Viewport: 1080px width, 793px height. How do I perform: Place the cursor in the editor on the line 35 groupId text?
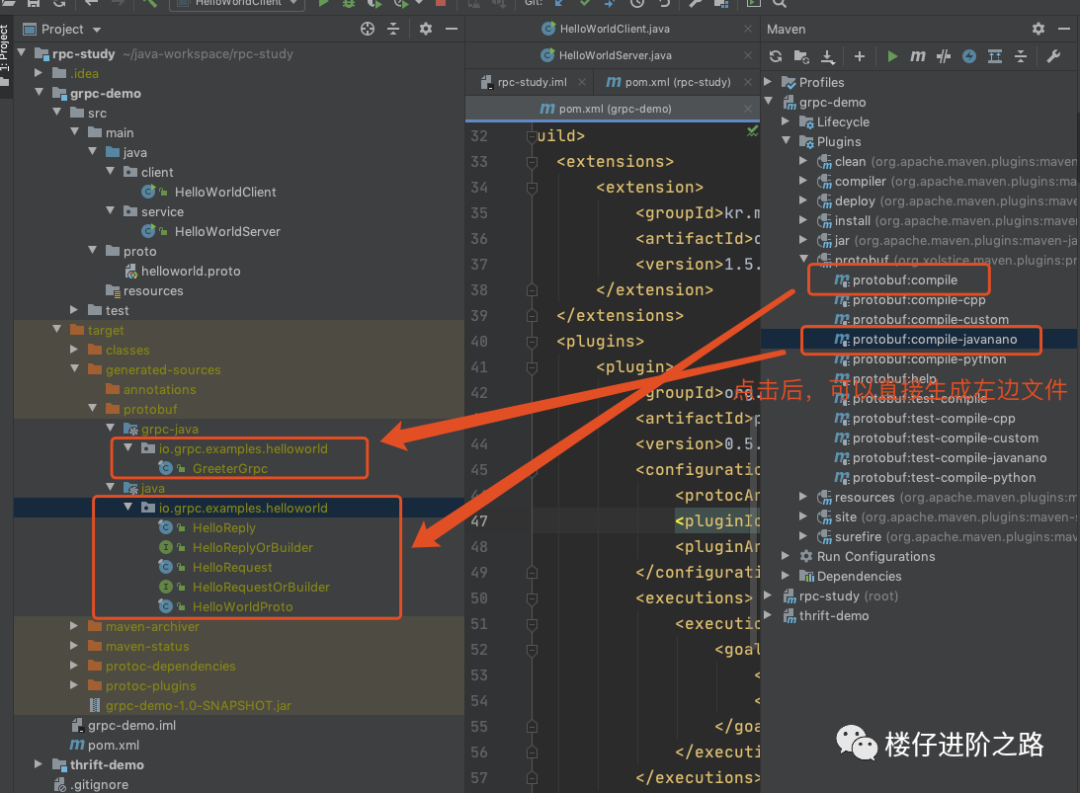697,213
